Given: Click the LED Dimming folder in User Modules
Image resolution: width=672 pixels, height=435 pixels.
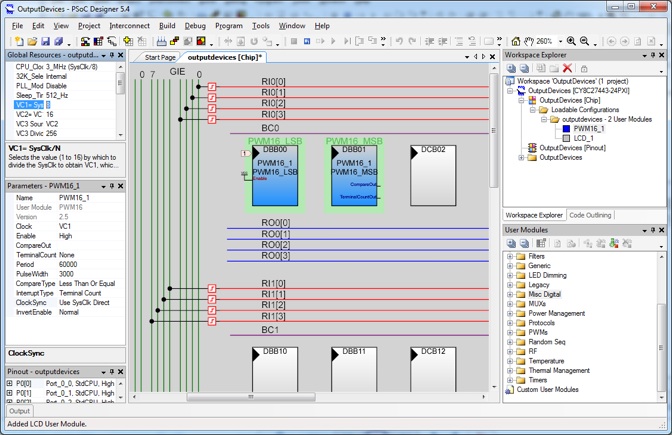Looking at the screenshot, I should pos(547,275).
